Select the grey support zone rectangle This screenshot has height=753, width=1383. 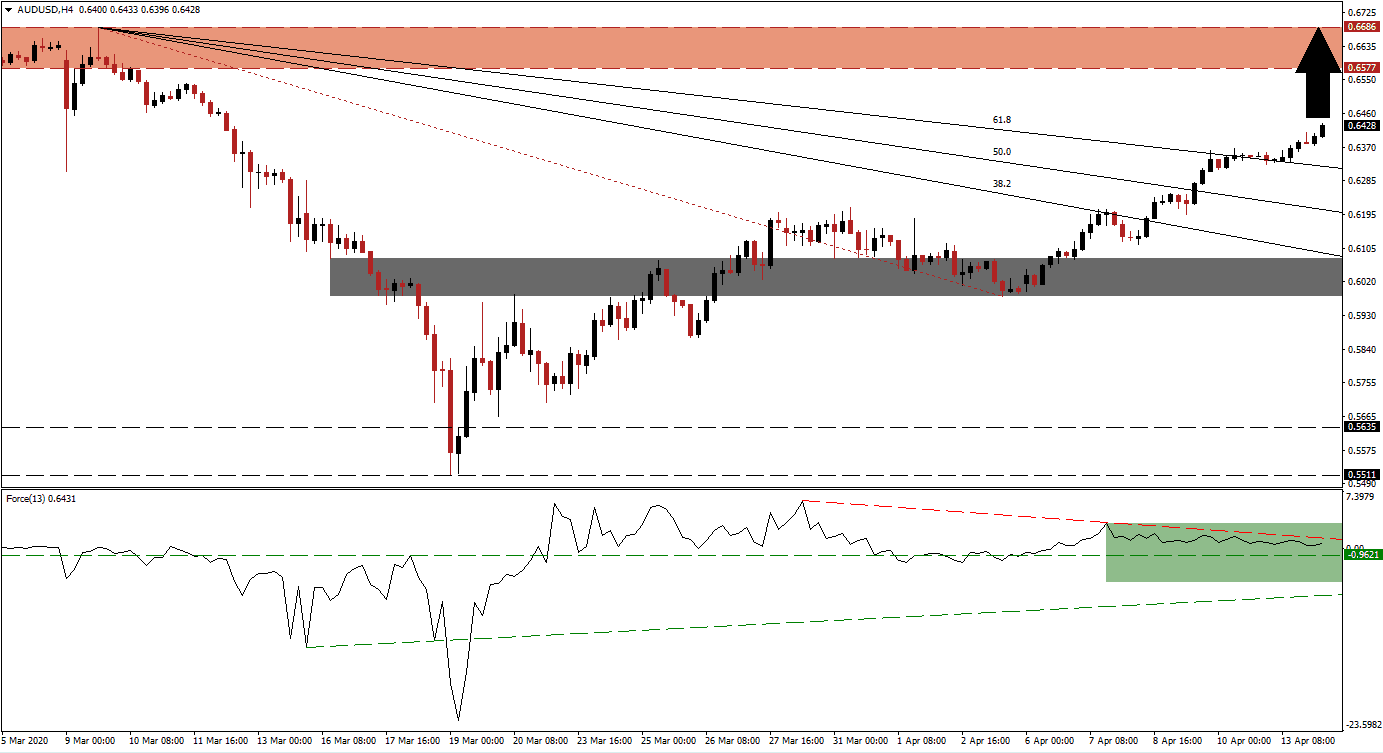point(835,277)
